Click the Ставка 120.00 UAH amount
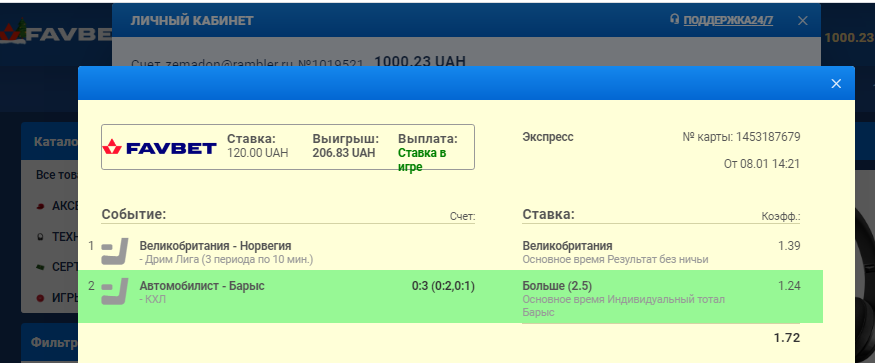Viewport: 875px width, 363px height. tap(258, 152)
